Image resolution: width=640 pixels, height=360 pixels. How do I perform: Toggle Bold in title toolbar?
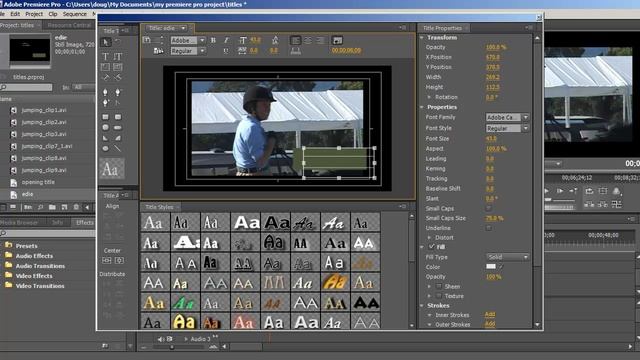(213, 40)
